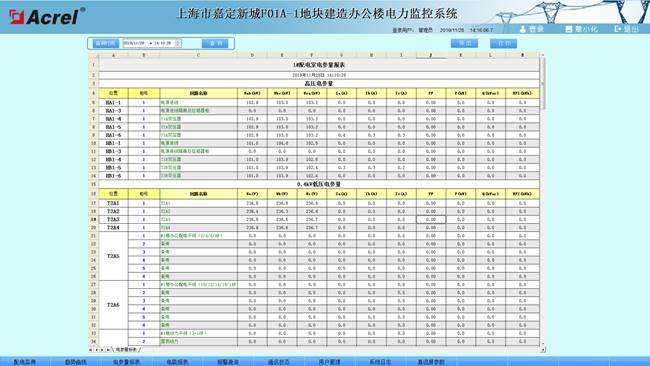Open the 通讯状态 bottom menu tab
650x366 pixels.
click(279, 362)
